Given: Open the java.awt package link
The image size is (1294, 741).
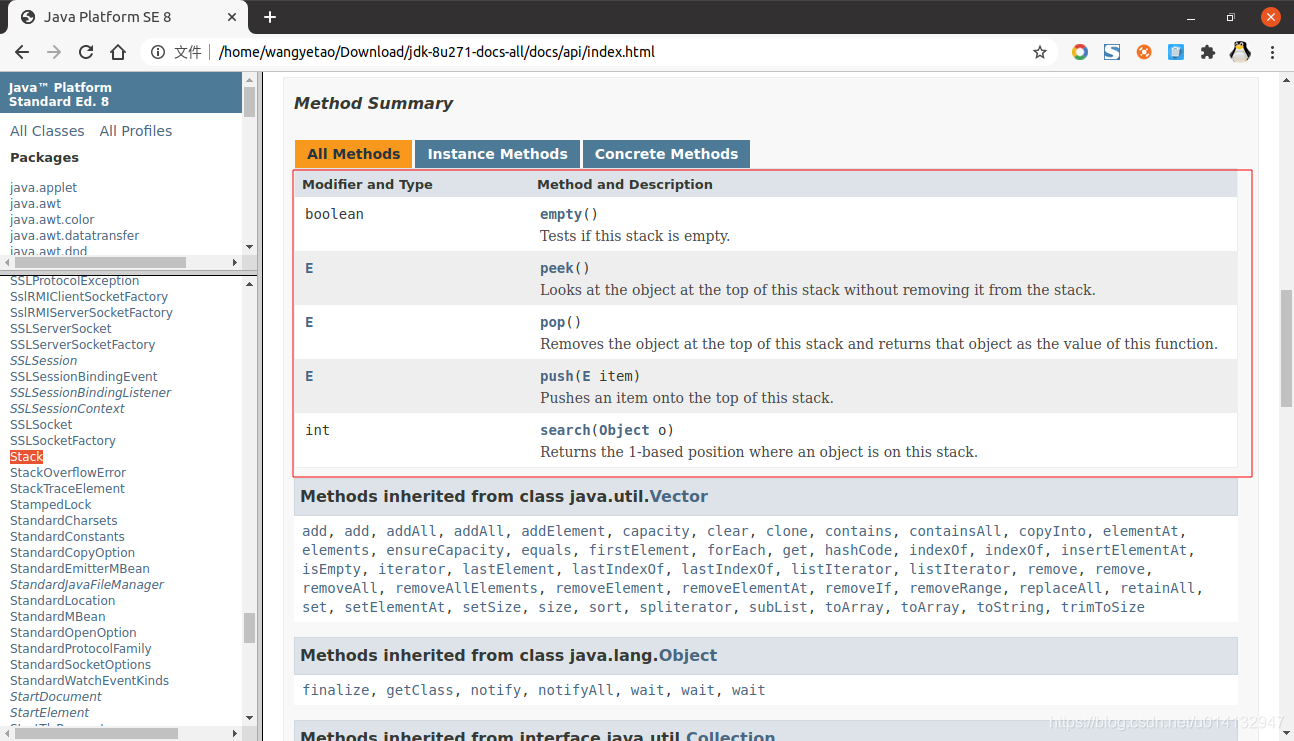Looking at the screenshot, I should coord(35,204).
